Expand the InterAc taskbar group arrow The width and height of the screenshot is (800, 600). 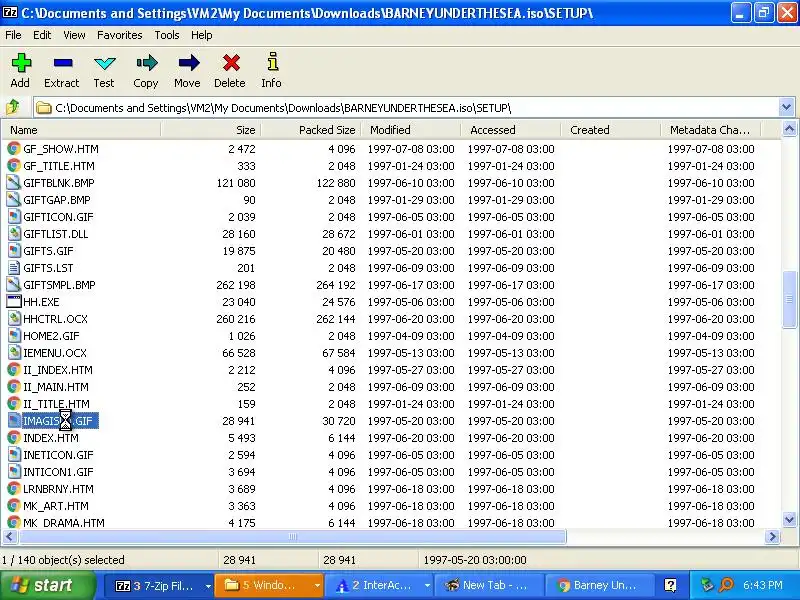point(427,586)
